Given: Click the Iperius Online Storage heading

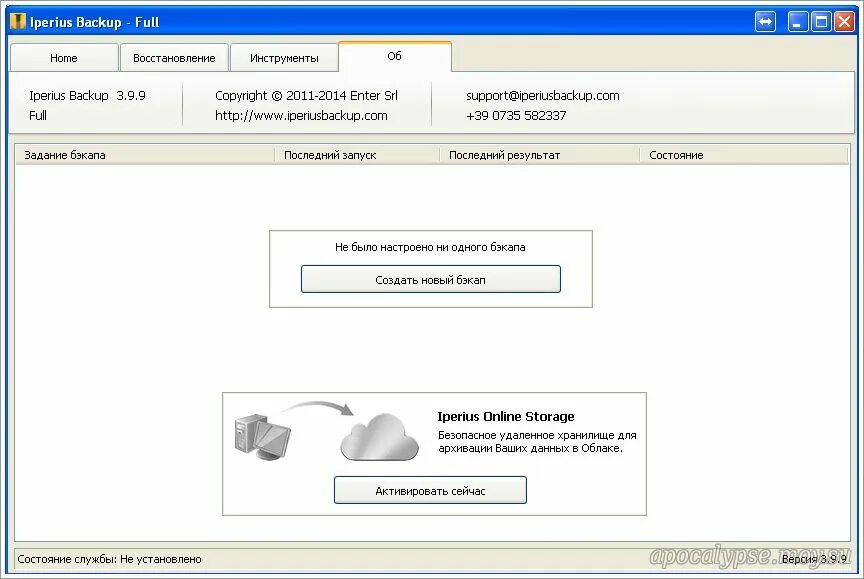Looking at the screenshot, I should pyautogui.click(x=506, y=416).
